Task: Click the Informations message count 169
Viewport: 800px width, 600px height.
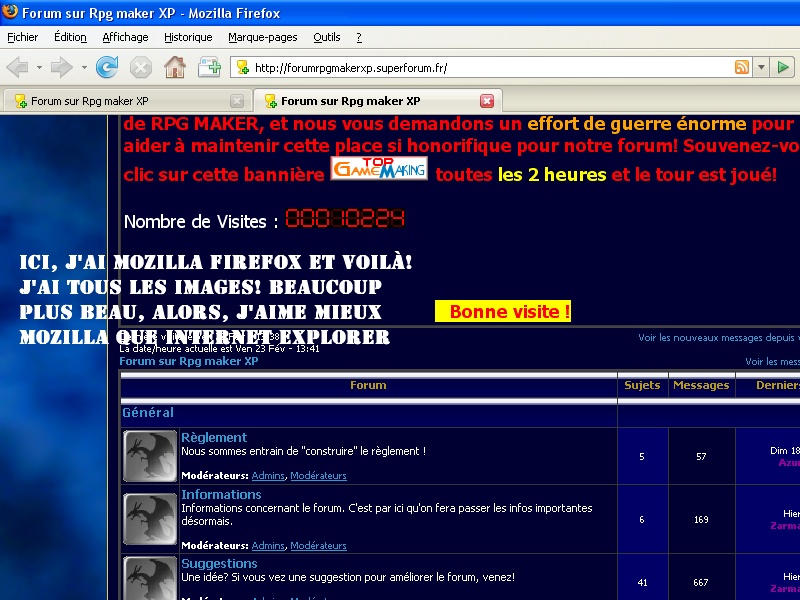Action: coord(702,519)
